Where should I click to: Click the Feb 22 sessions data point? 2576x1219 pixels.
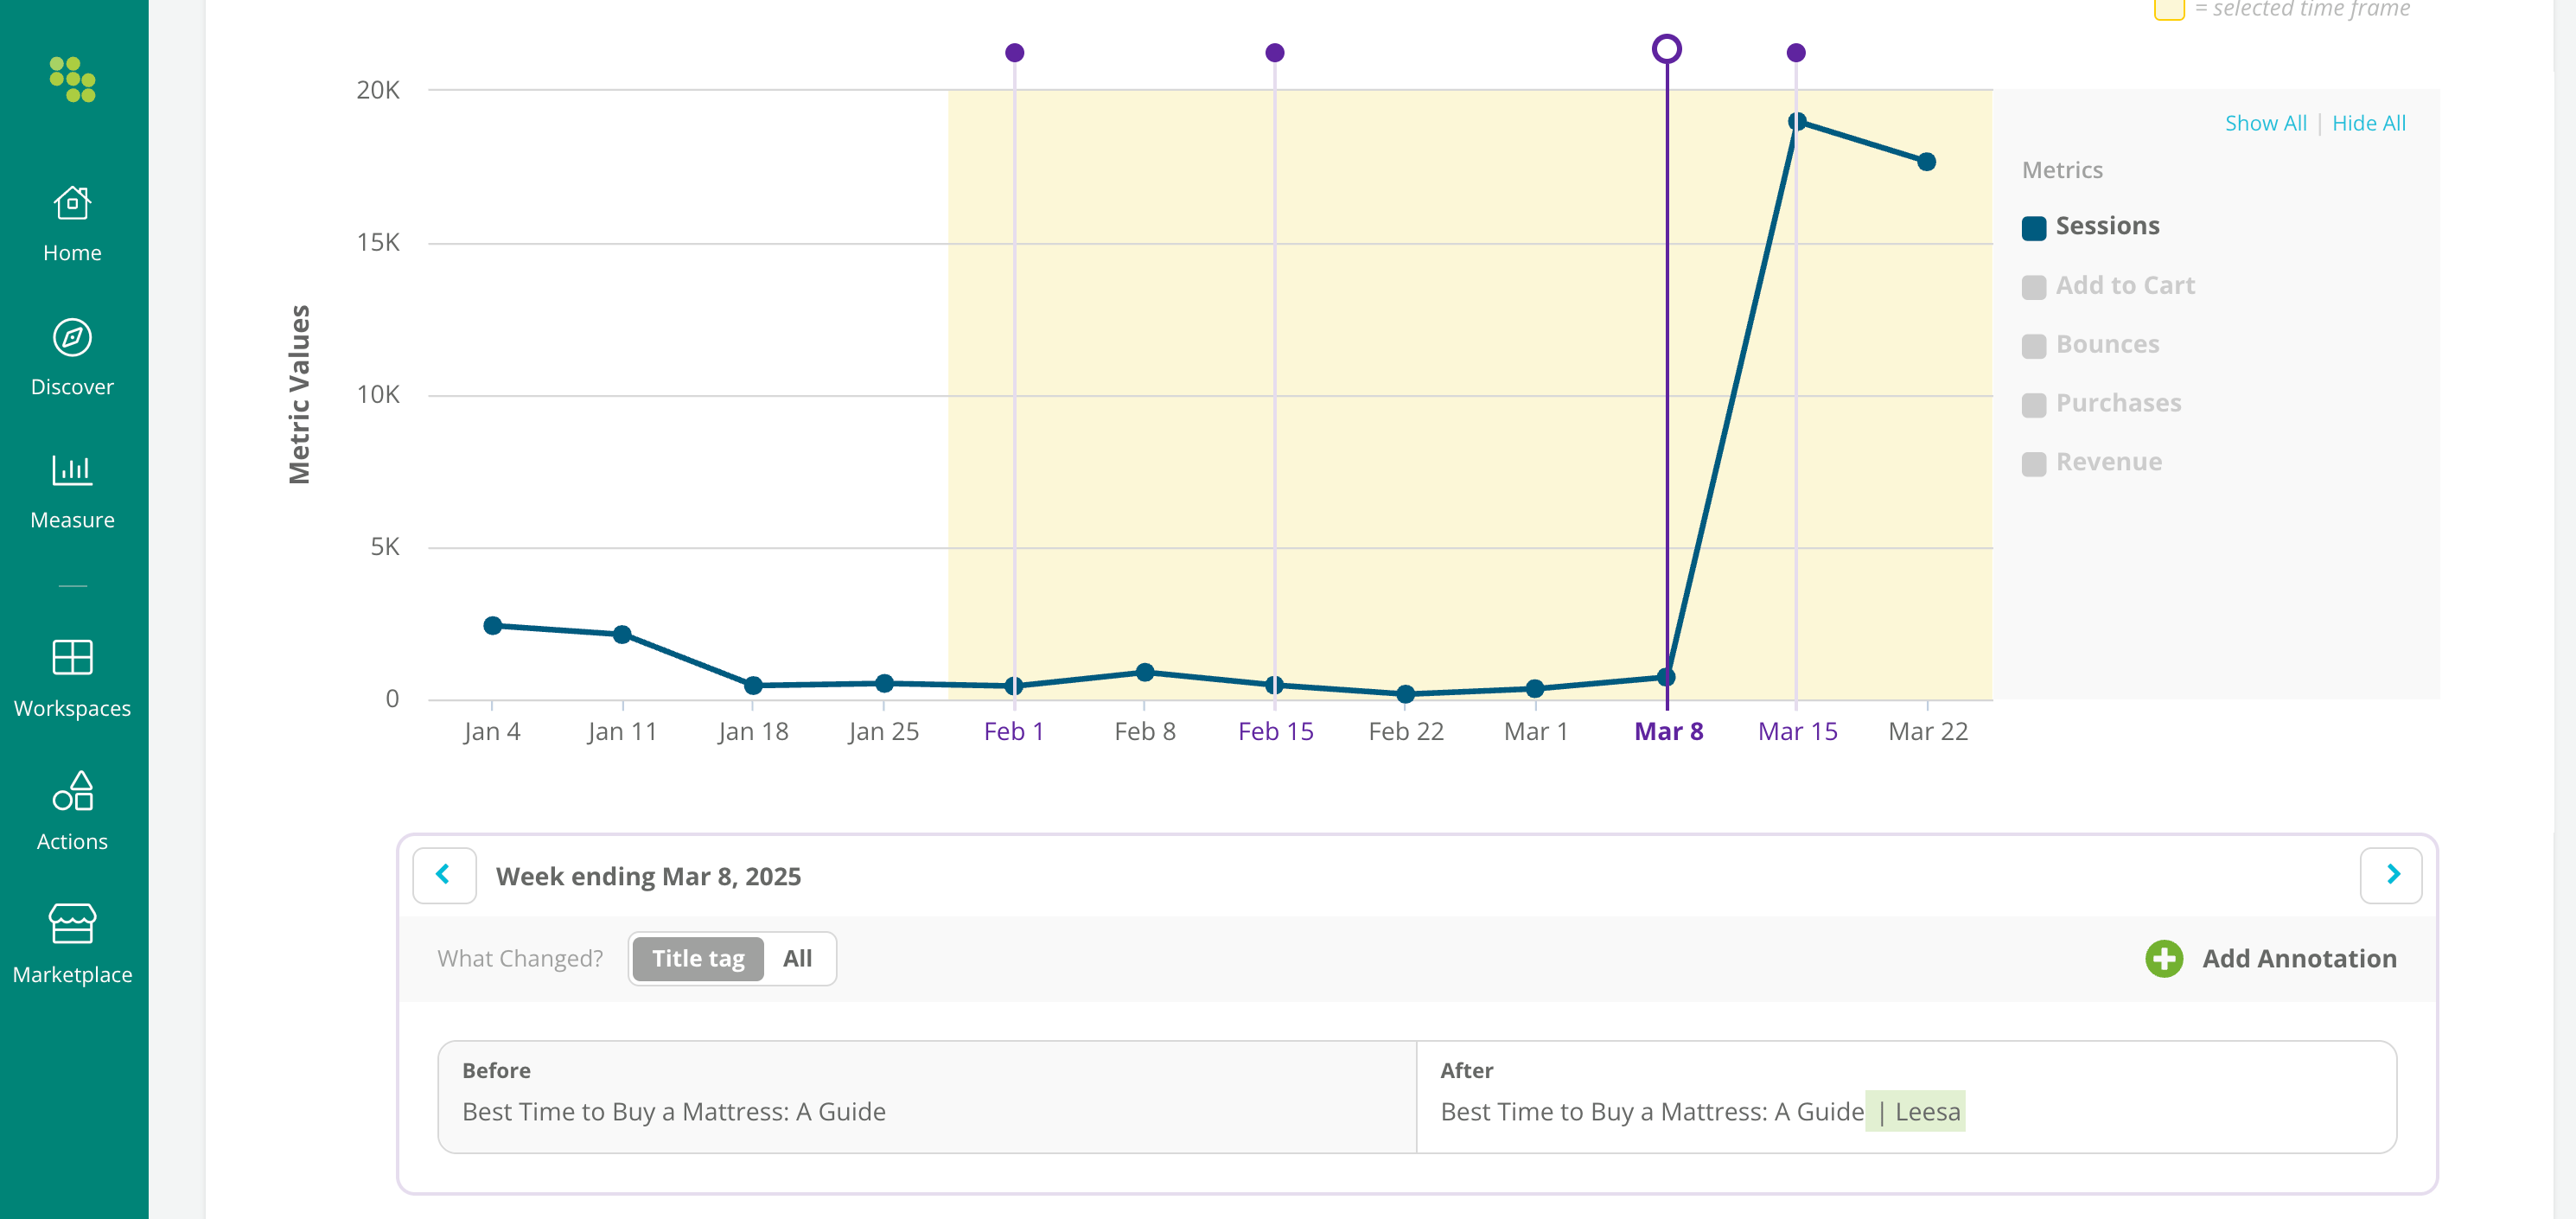[x=1405, y=693]
